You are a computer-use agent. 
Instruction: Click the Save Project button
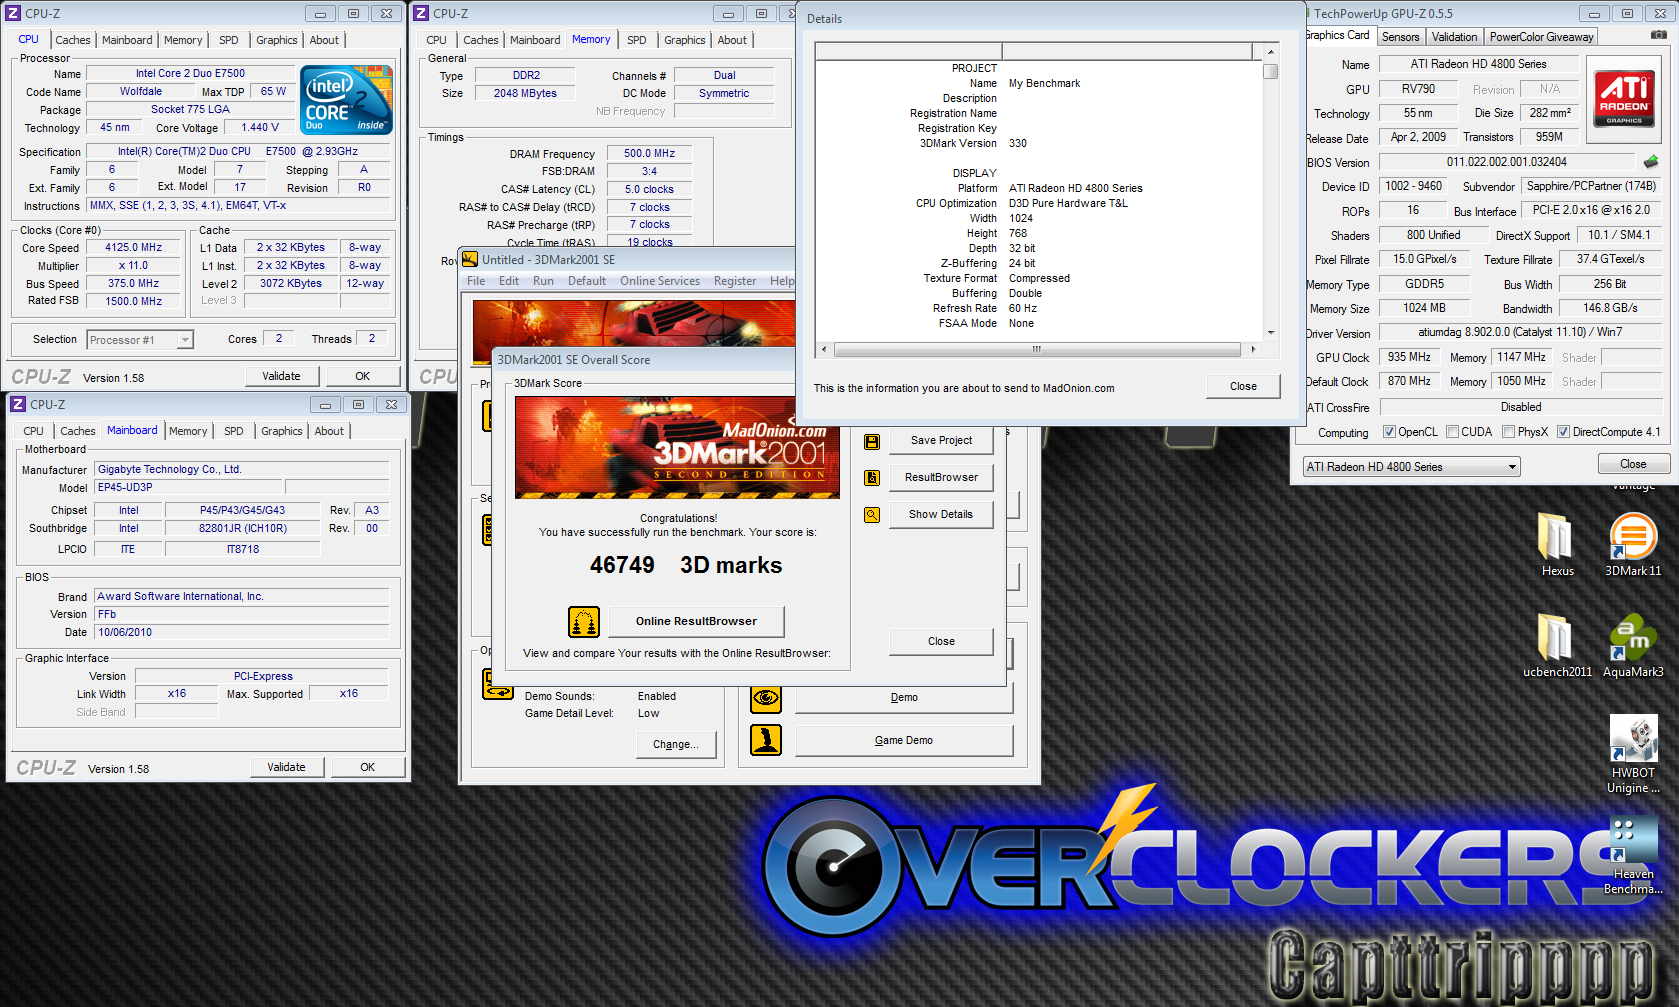(941, 441)
